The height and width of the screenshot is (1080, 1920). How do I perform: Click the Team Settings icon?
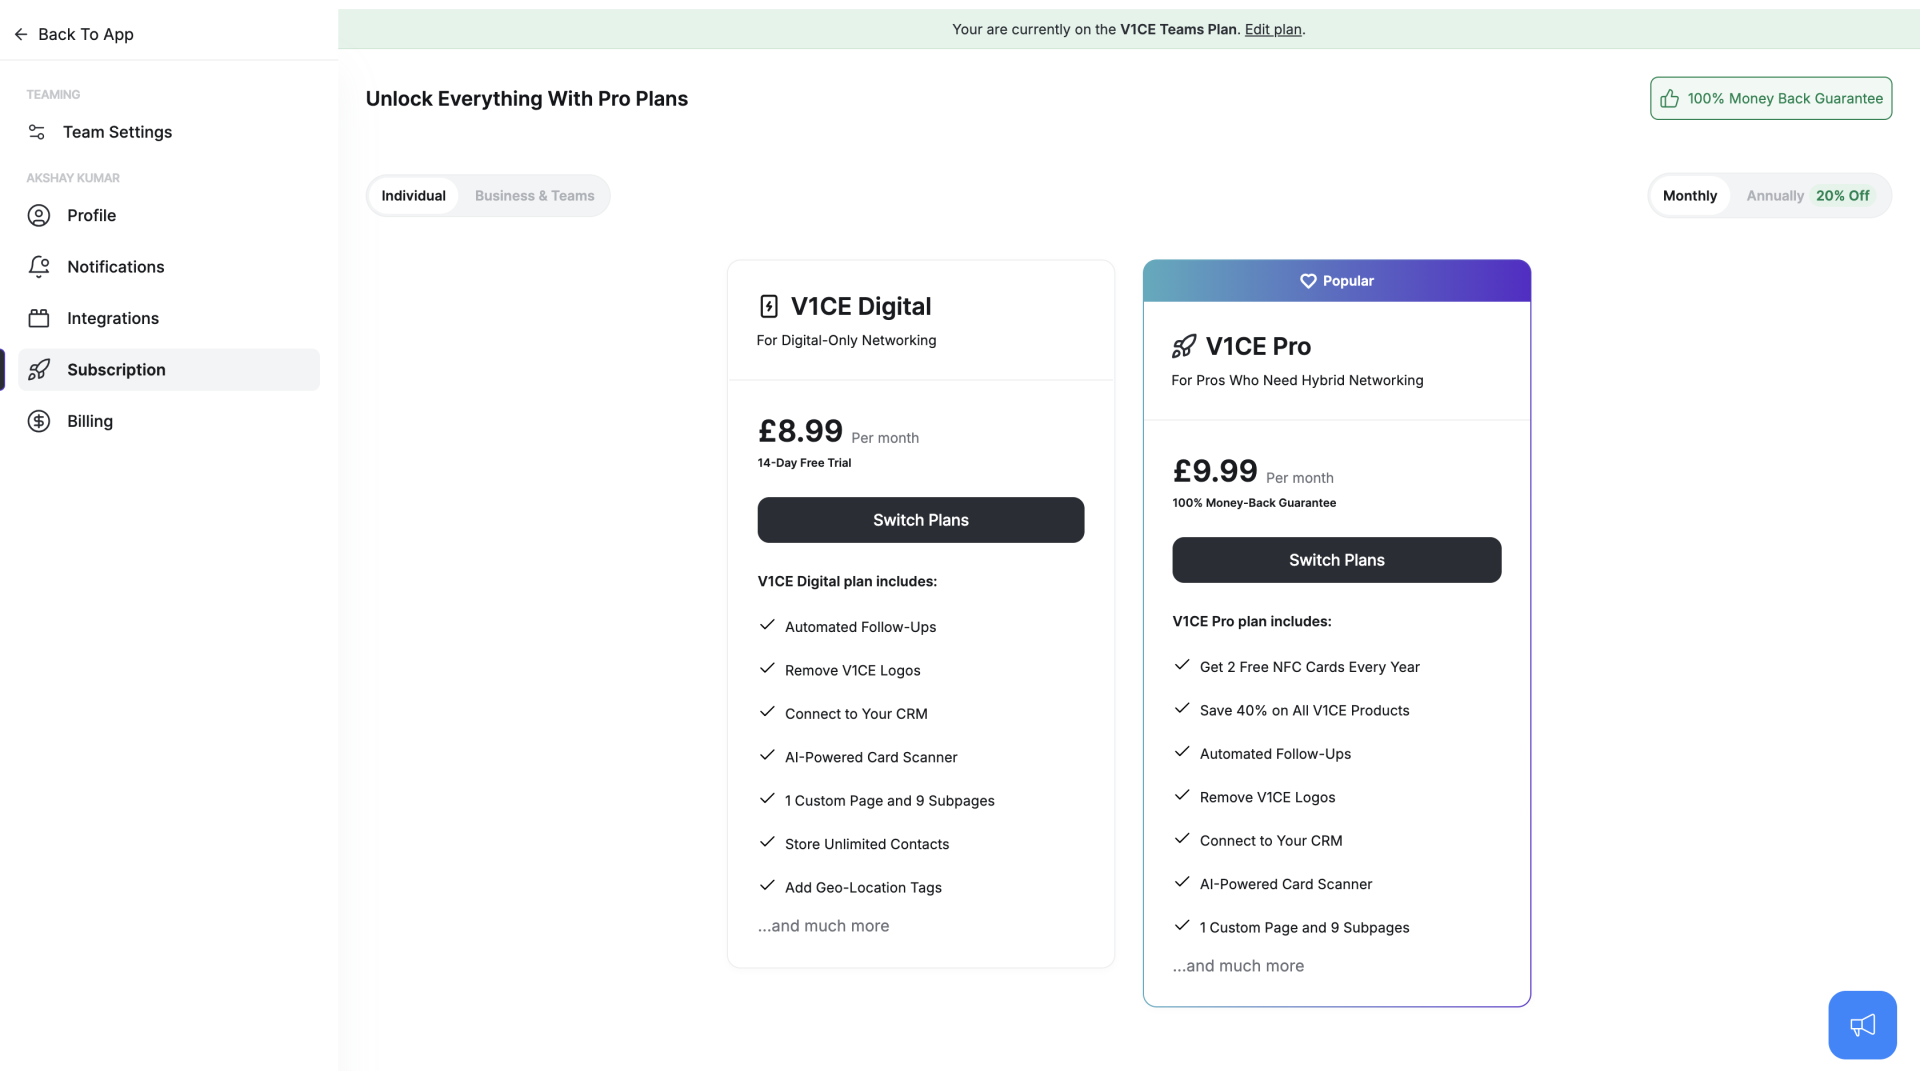pos(38,132)
